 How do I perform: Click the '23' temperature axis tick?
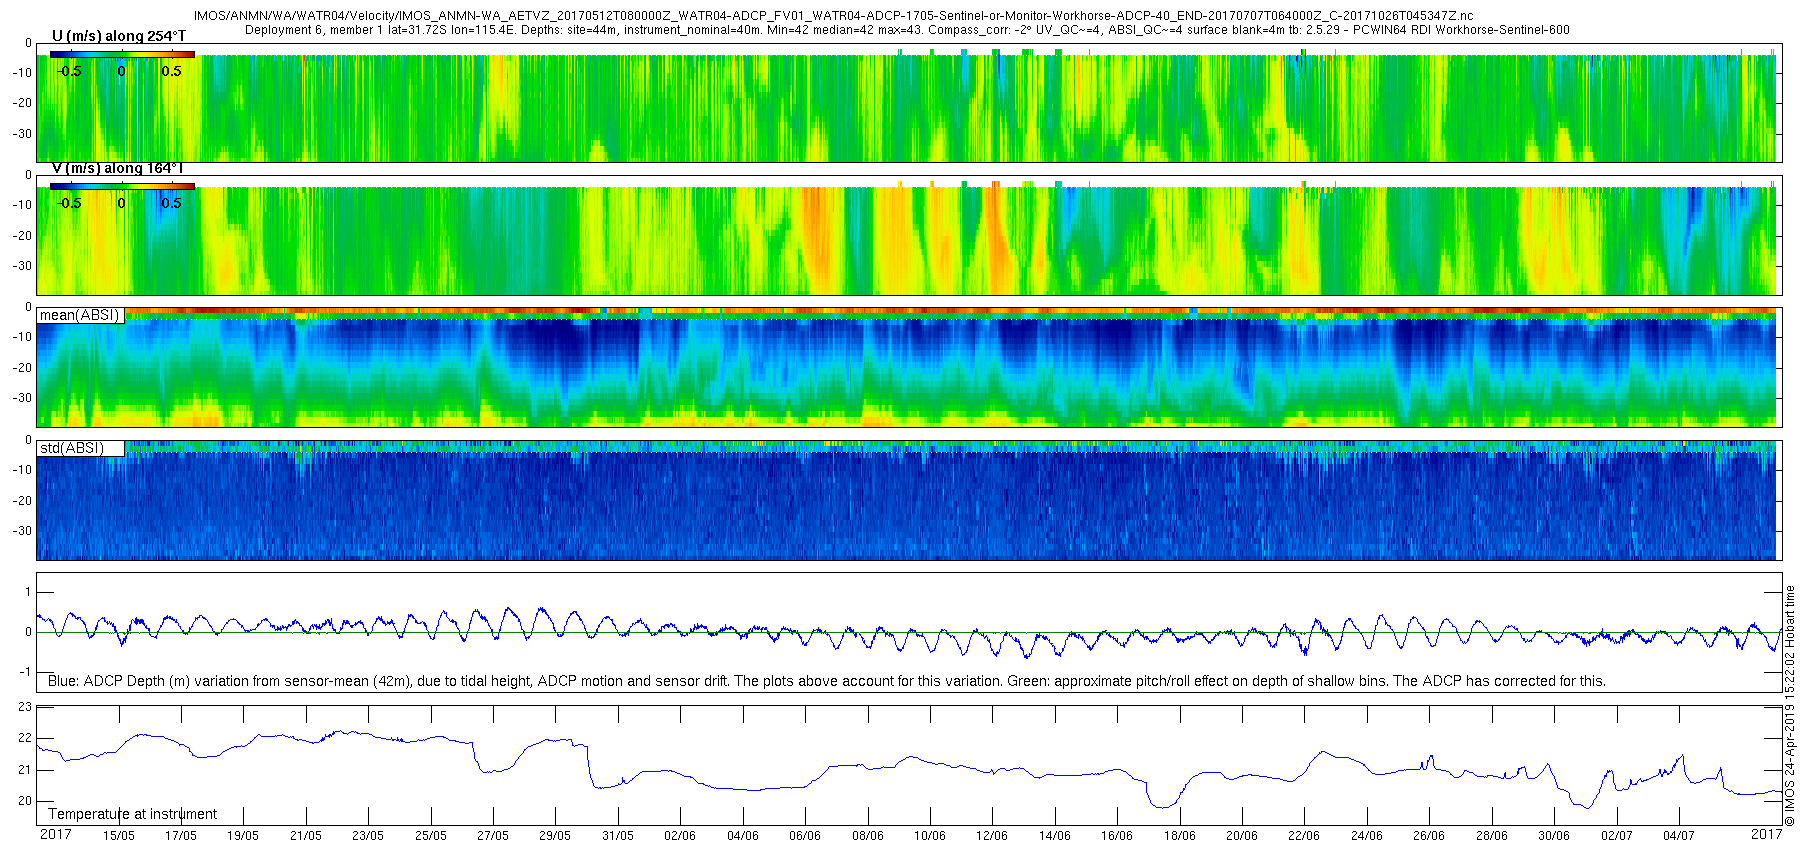pos(25,707)
